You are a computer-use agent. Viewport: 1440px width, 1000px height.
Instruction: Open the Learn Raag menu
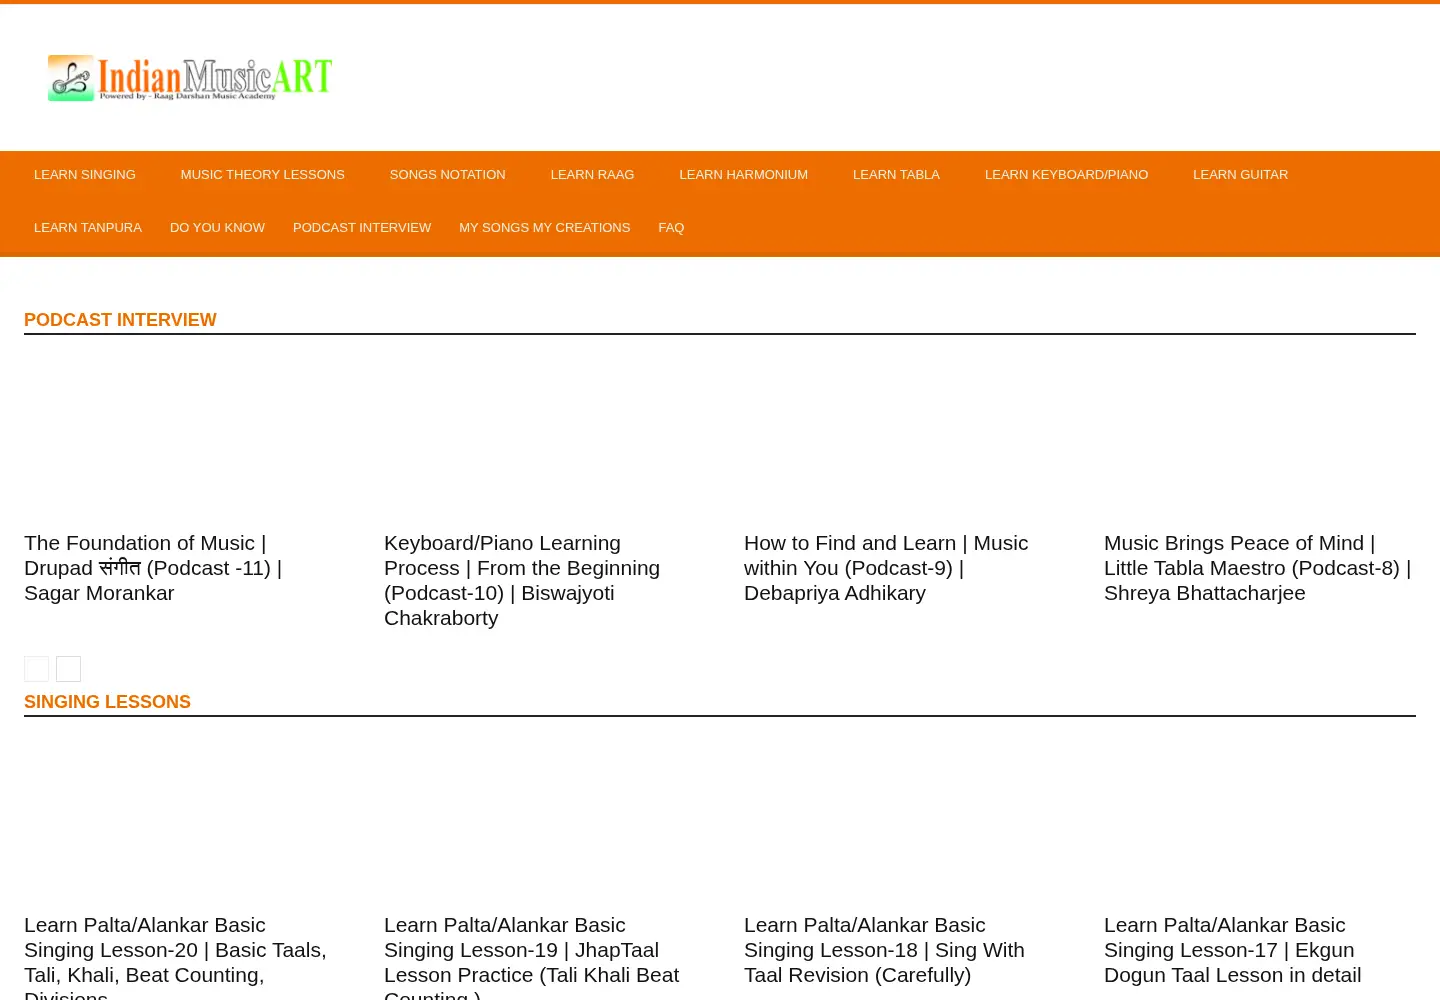click(592, 175)
